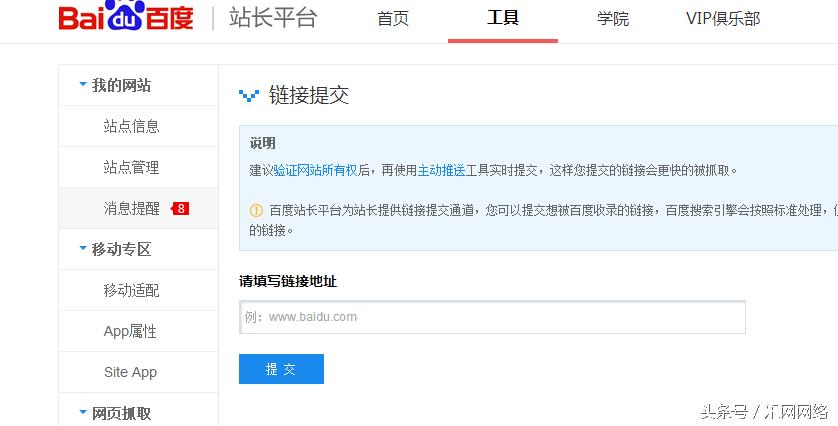Click the red 8 notification badge
The image size is (838, 426).
(x=180, y=208)
